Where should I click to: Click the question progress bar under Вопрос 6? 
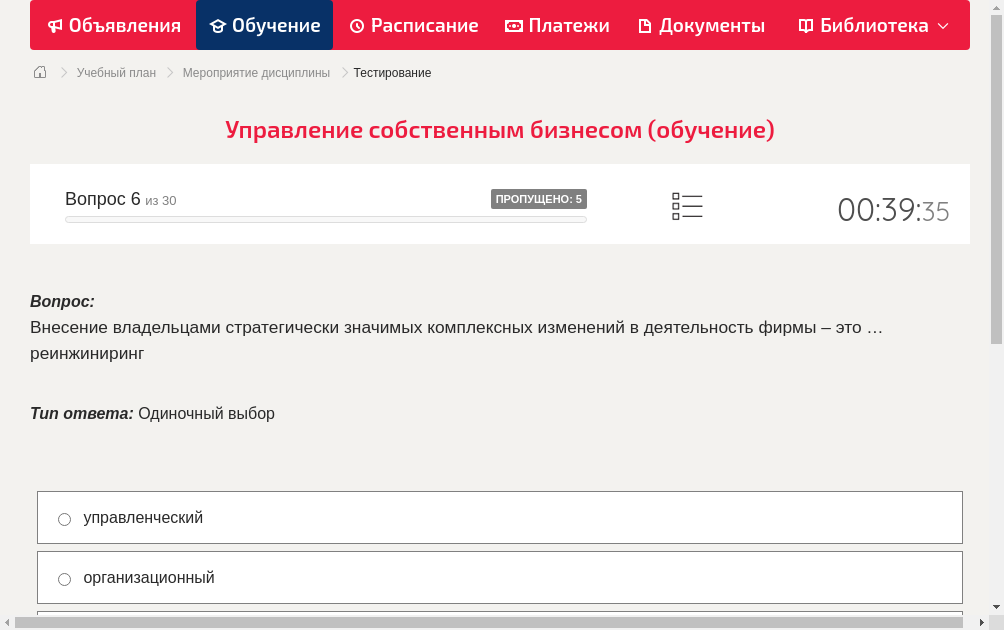pos(325,219)
